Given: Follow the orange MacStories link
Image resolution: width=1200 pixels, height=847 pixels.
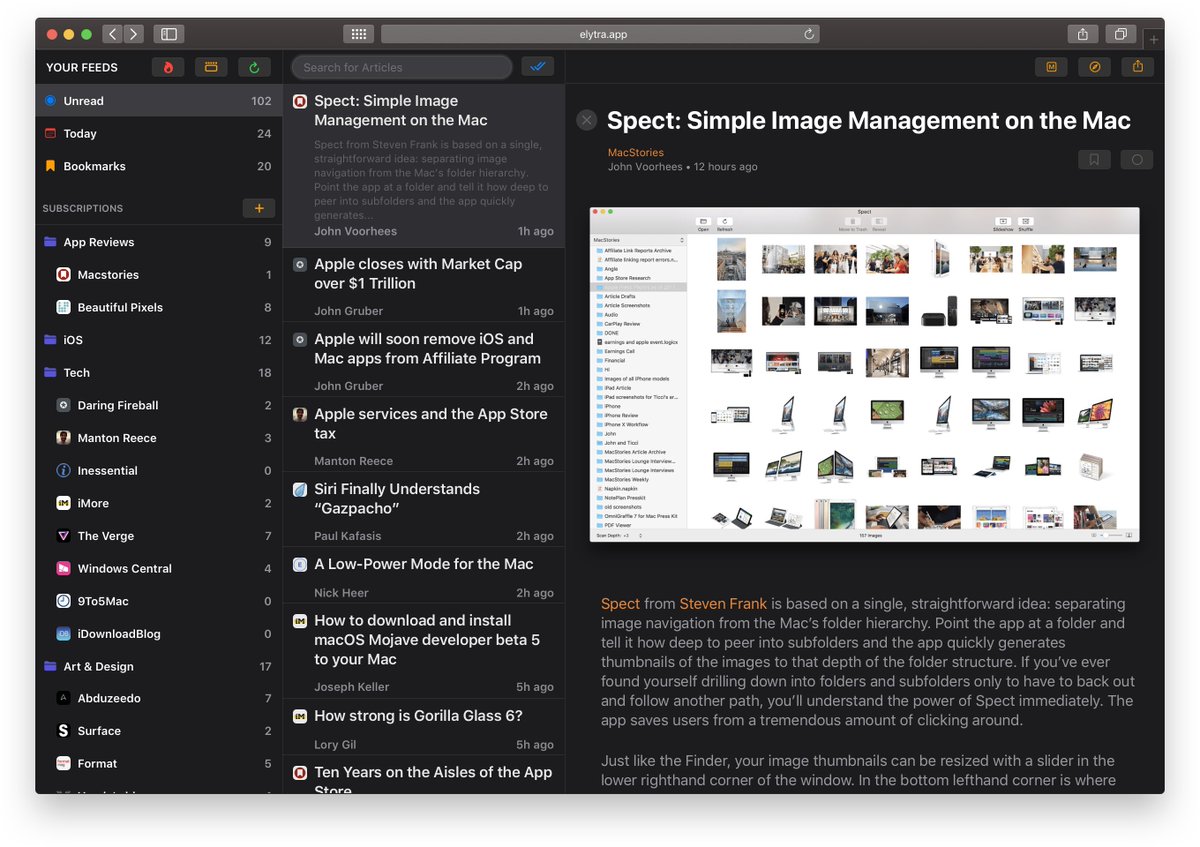Looking at the screenshot, I should 635,153.
